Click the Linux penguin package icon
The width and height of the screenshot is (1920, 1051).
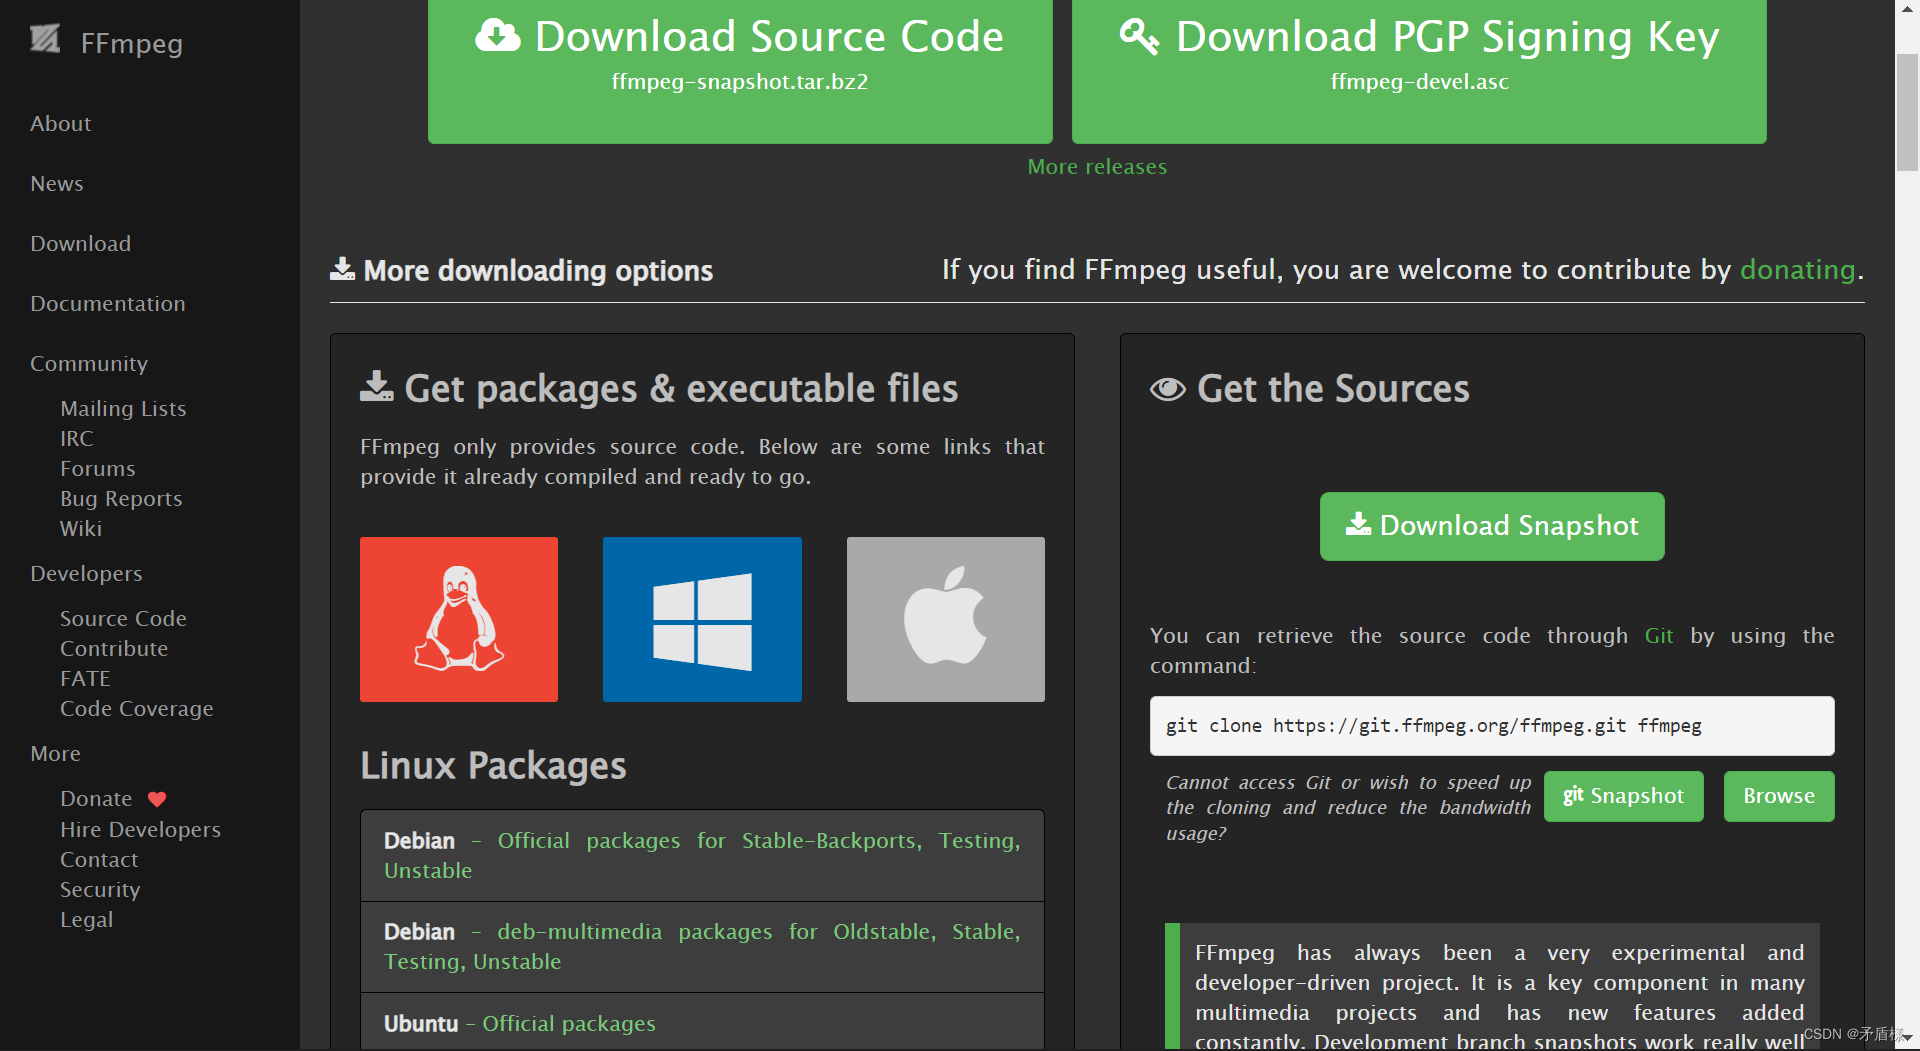pyautogui.click(x=458, y=619)
